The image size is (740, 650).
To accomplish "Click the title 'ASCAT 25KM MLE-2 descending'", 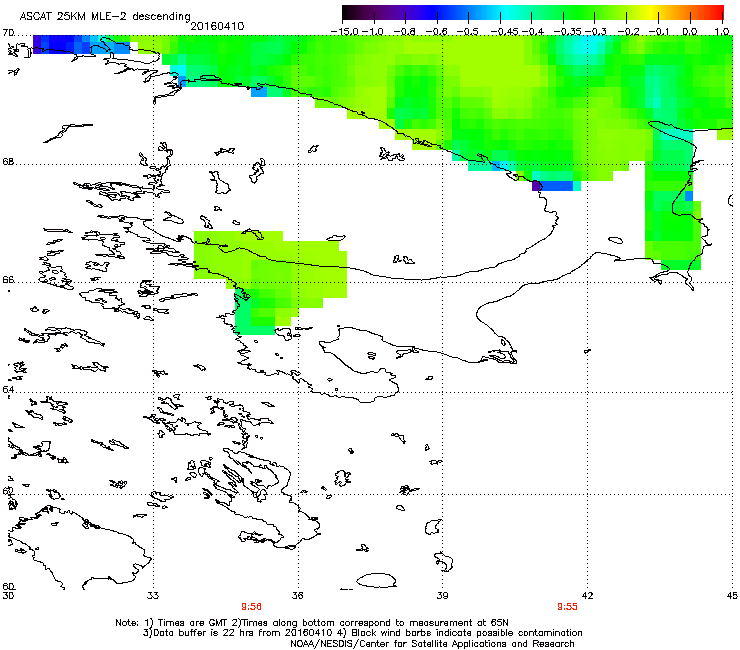I will pyautogui.click(x=105, y=16).
